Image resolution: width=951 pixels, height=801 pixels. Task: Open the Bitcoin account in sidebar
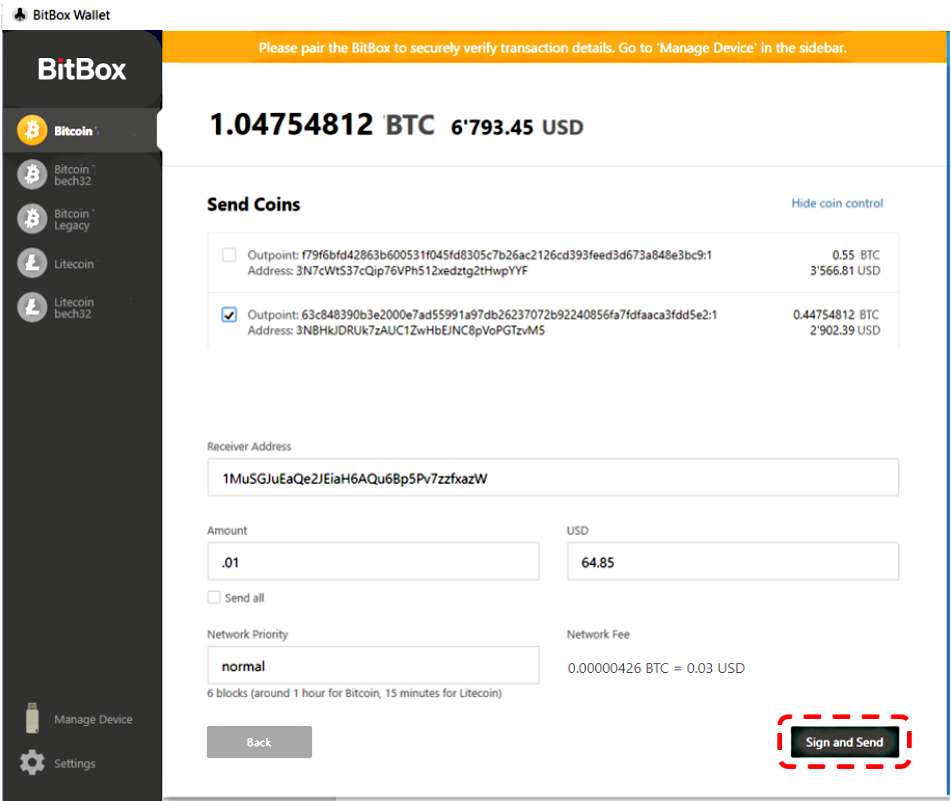click(80, 130)
